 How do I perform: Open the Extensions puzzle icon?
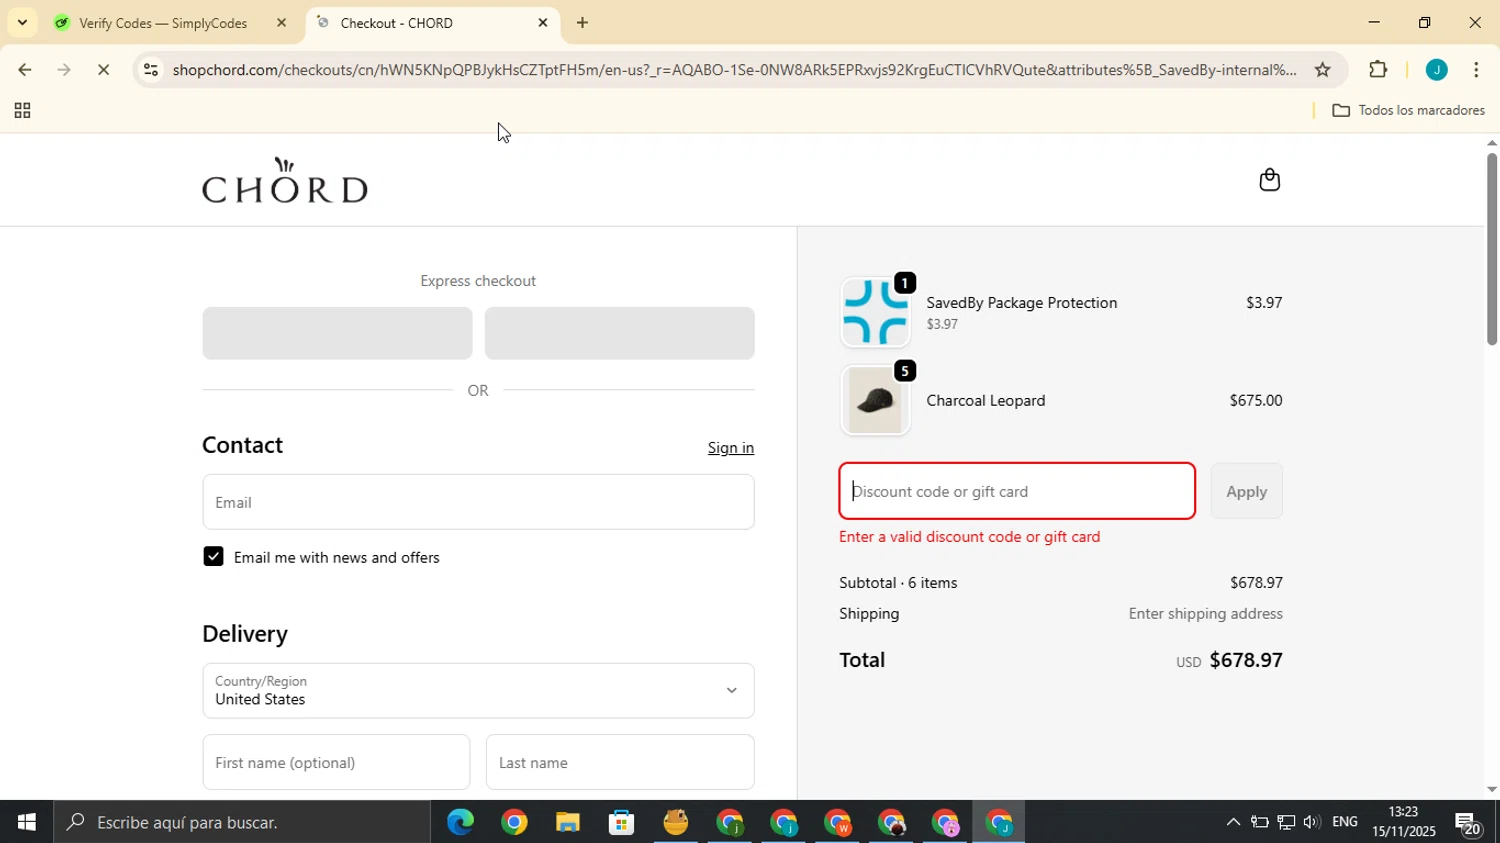click(x=1378, y=70)
